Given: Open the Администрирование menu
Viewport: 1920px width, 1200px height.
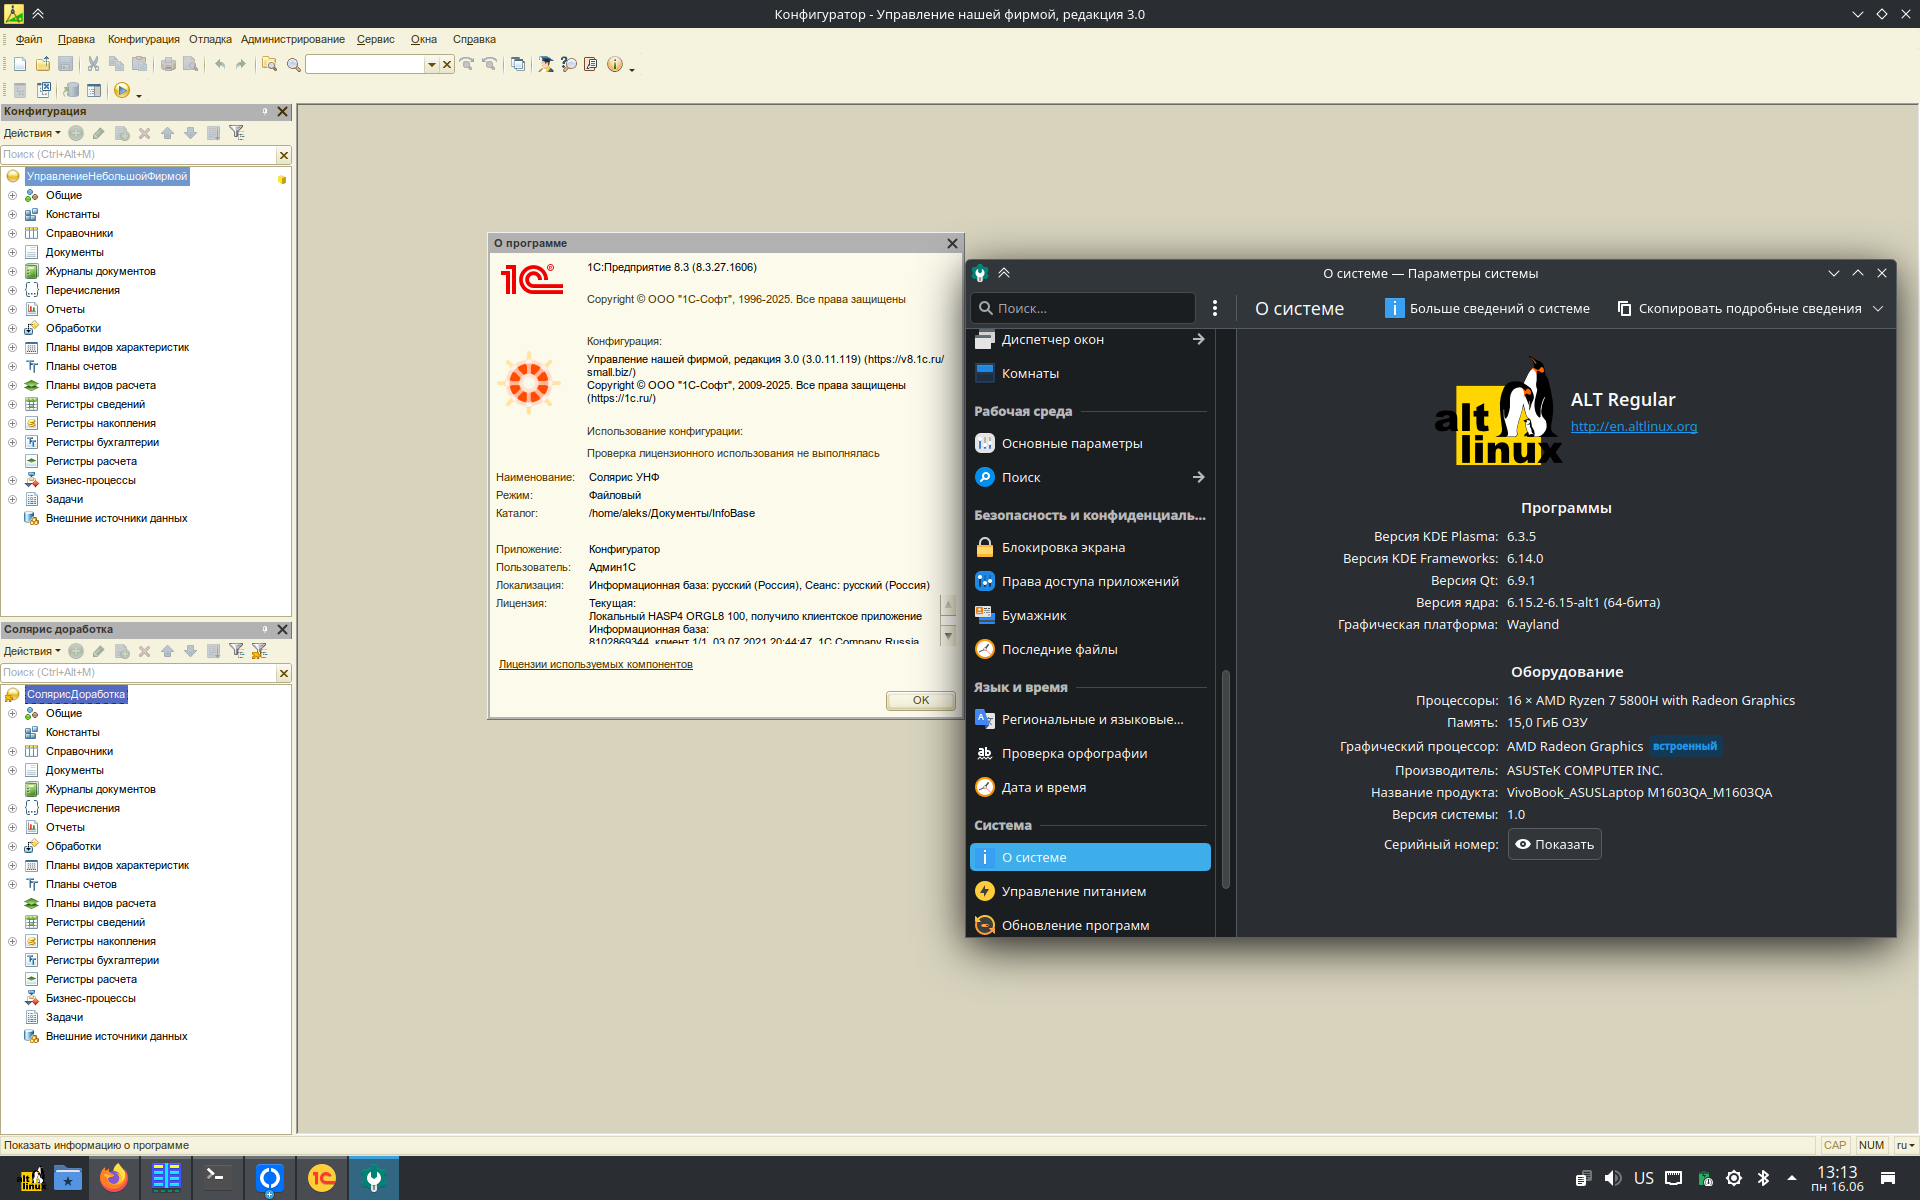Looking at the screenshot, I should pyautogui.click(x=293, y=39).
